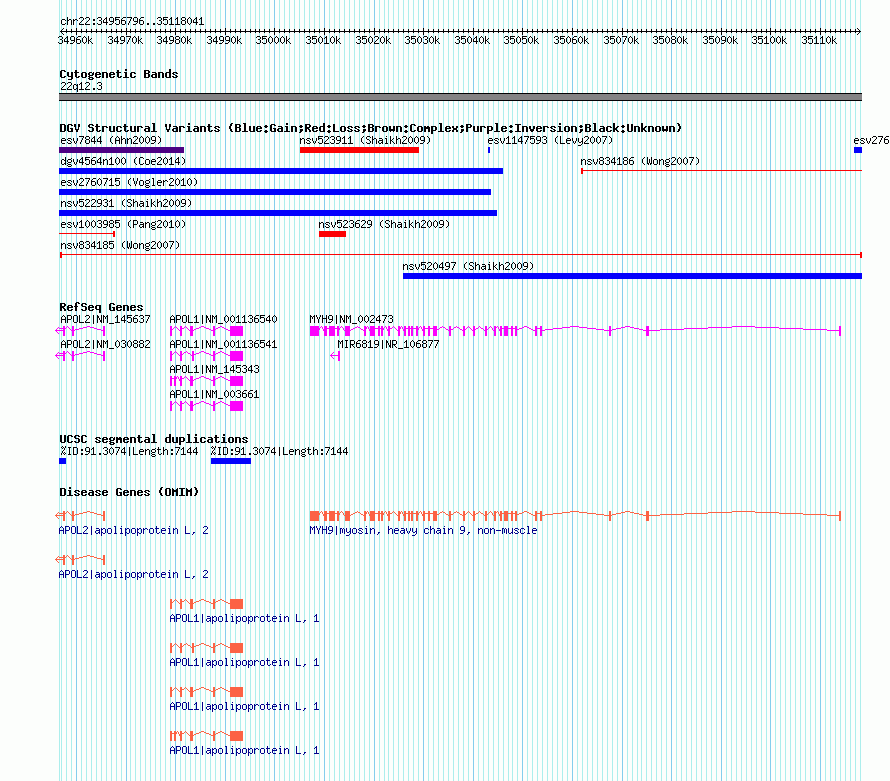Click the esv7844 (Ahn2009) purple variant bar
The image size is (890, 781).
coord(121,150)
